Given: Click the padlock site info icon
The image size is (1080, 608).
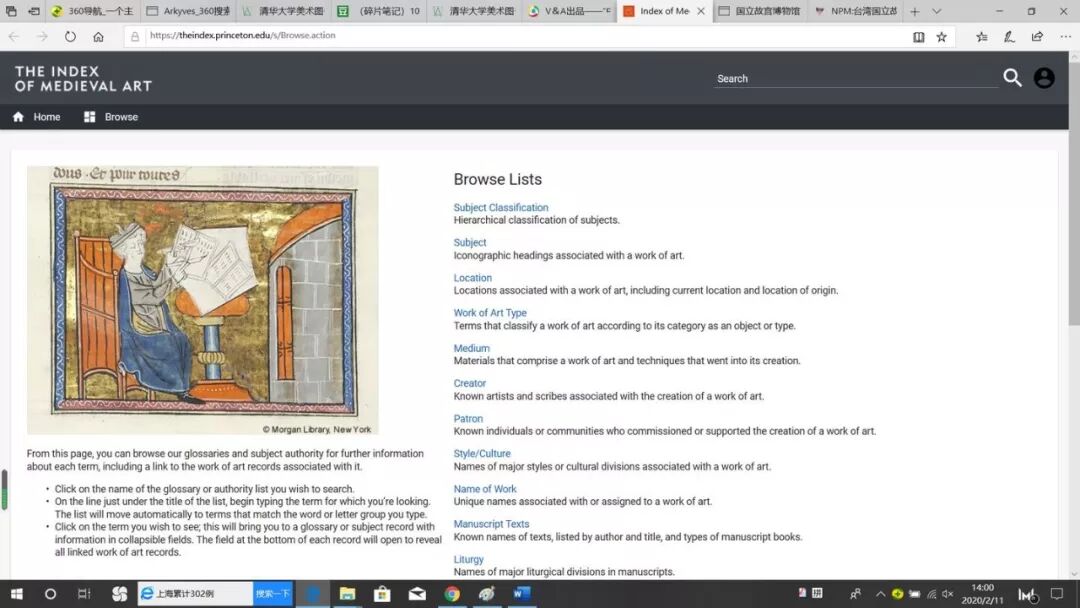Looking at the screenshot, I should point(135,36).
